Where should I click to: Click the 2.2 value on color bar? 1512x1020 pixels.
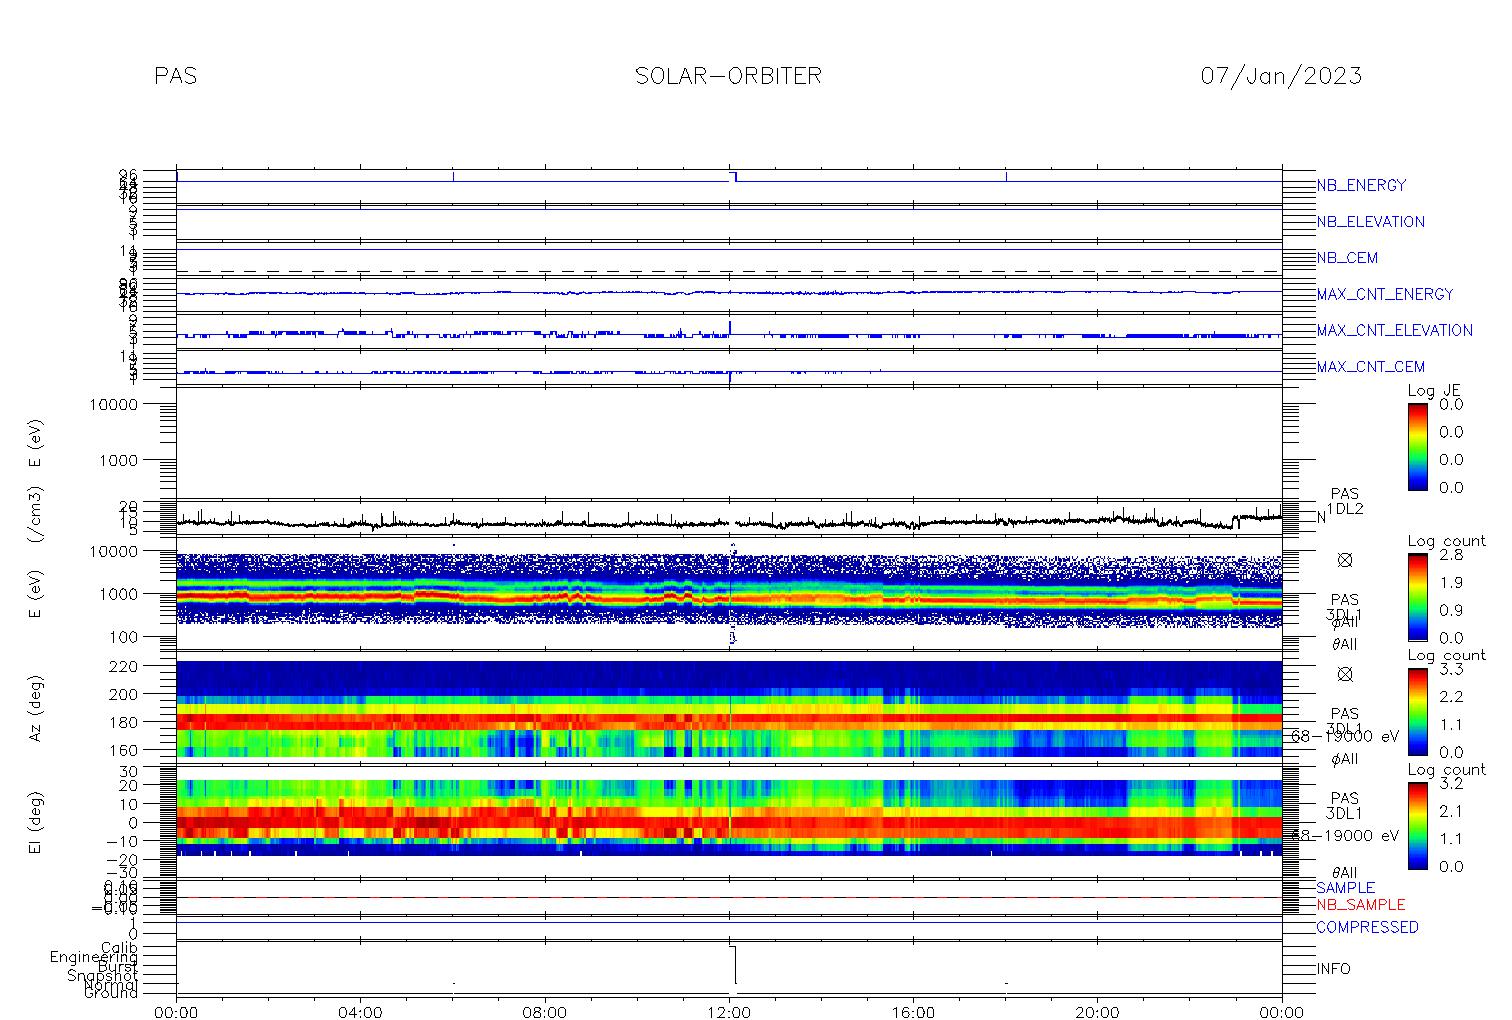1451,696
